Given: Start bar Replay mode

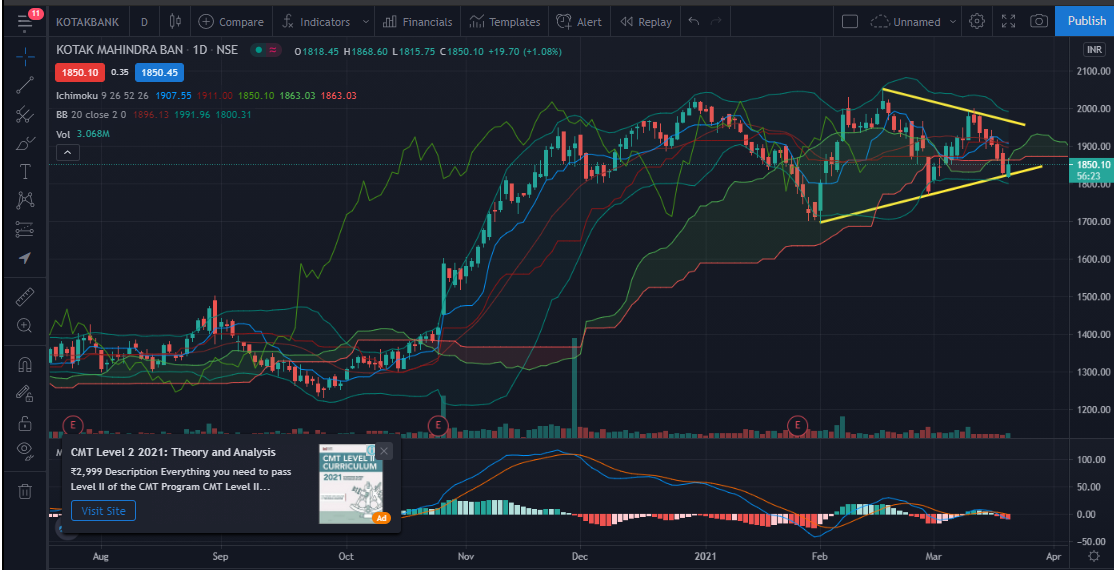Looking at the screenshot, I should click(646, 21).
